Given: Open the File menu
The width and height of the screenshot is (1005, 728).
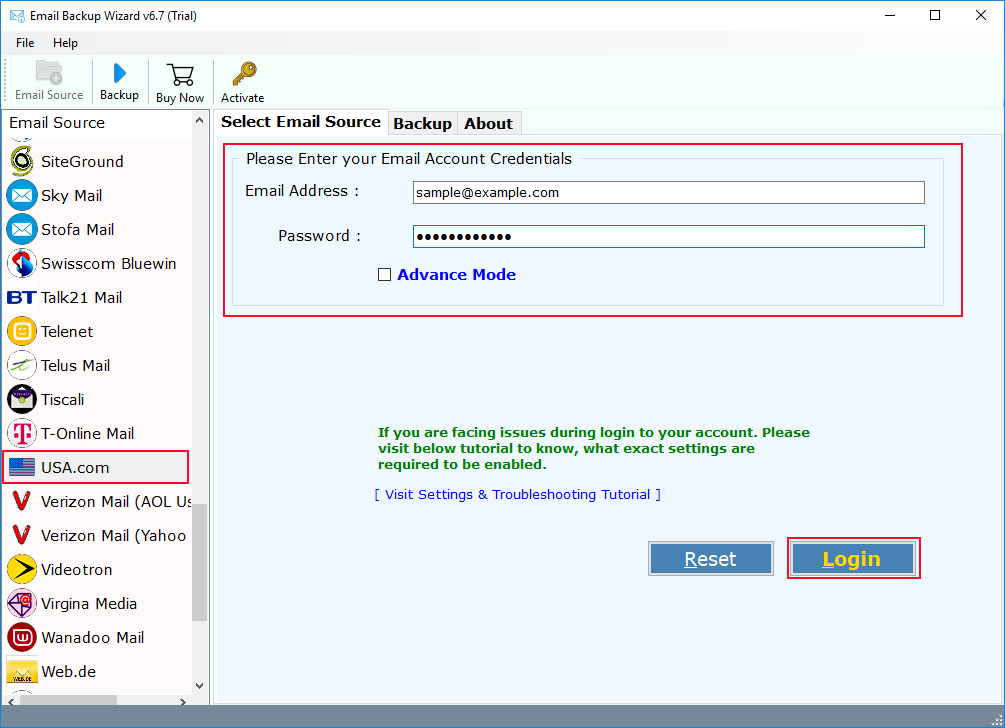Looking at the screenshot, I should pyautogui.click(x=25, y=43).
